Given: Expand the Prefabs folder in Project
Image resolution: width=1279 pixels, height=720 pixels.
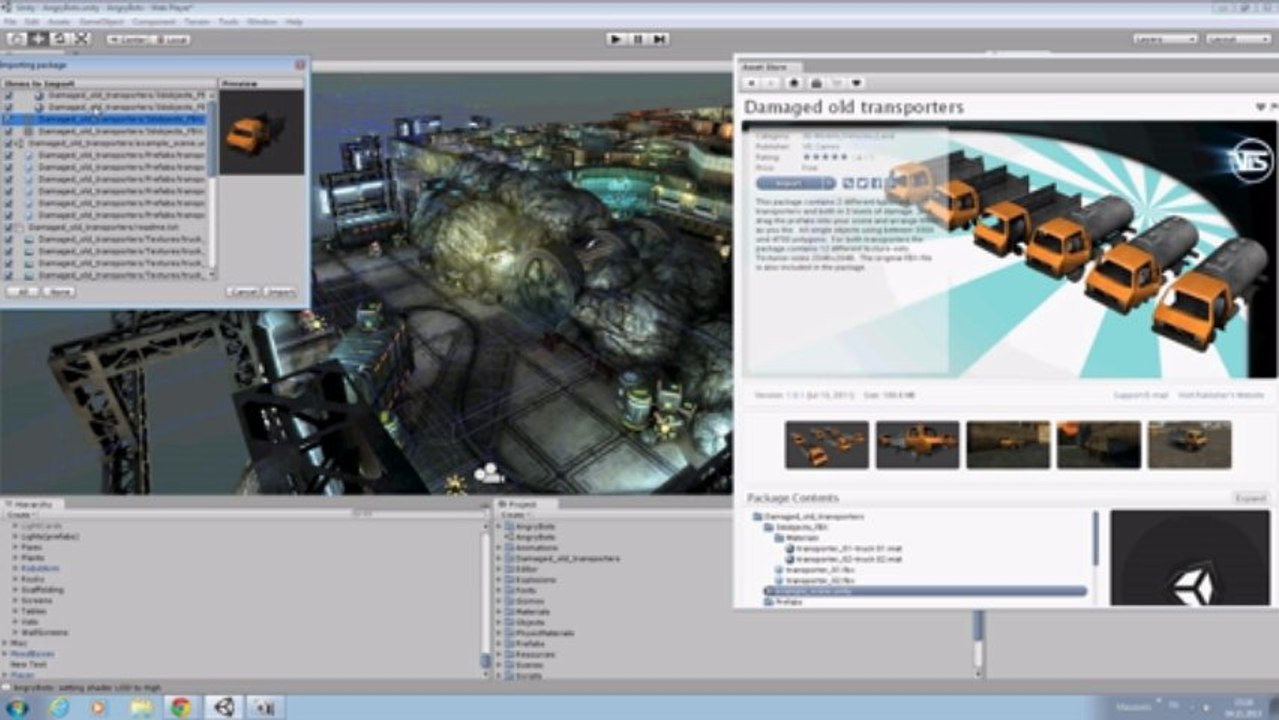Looking at the screenshot, I should pyautogui.click(x=499, y=643).
